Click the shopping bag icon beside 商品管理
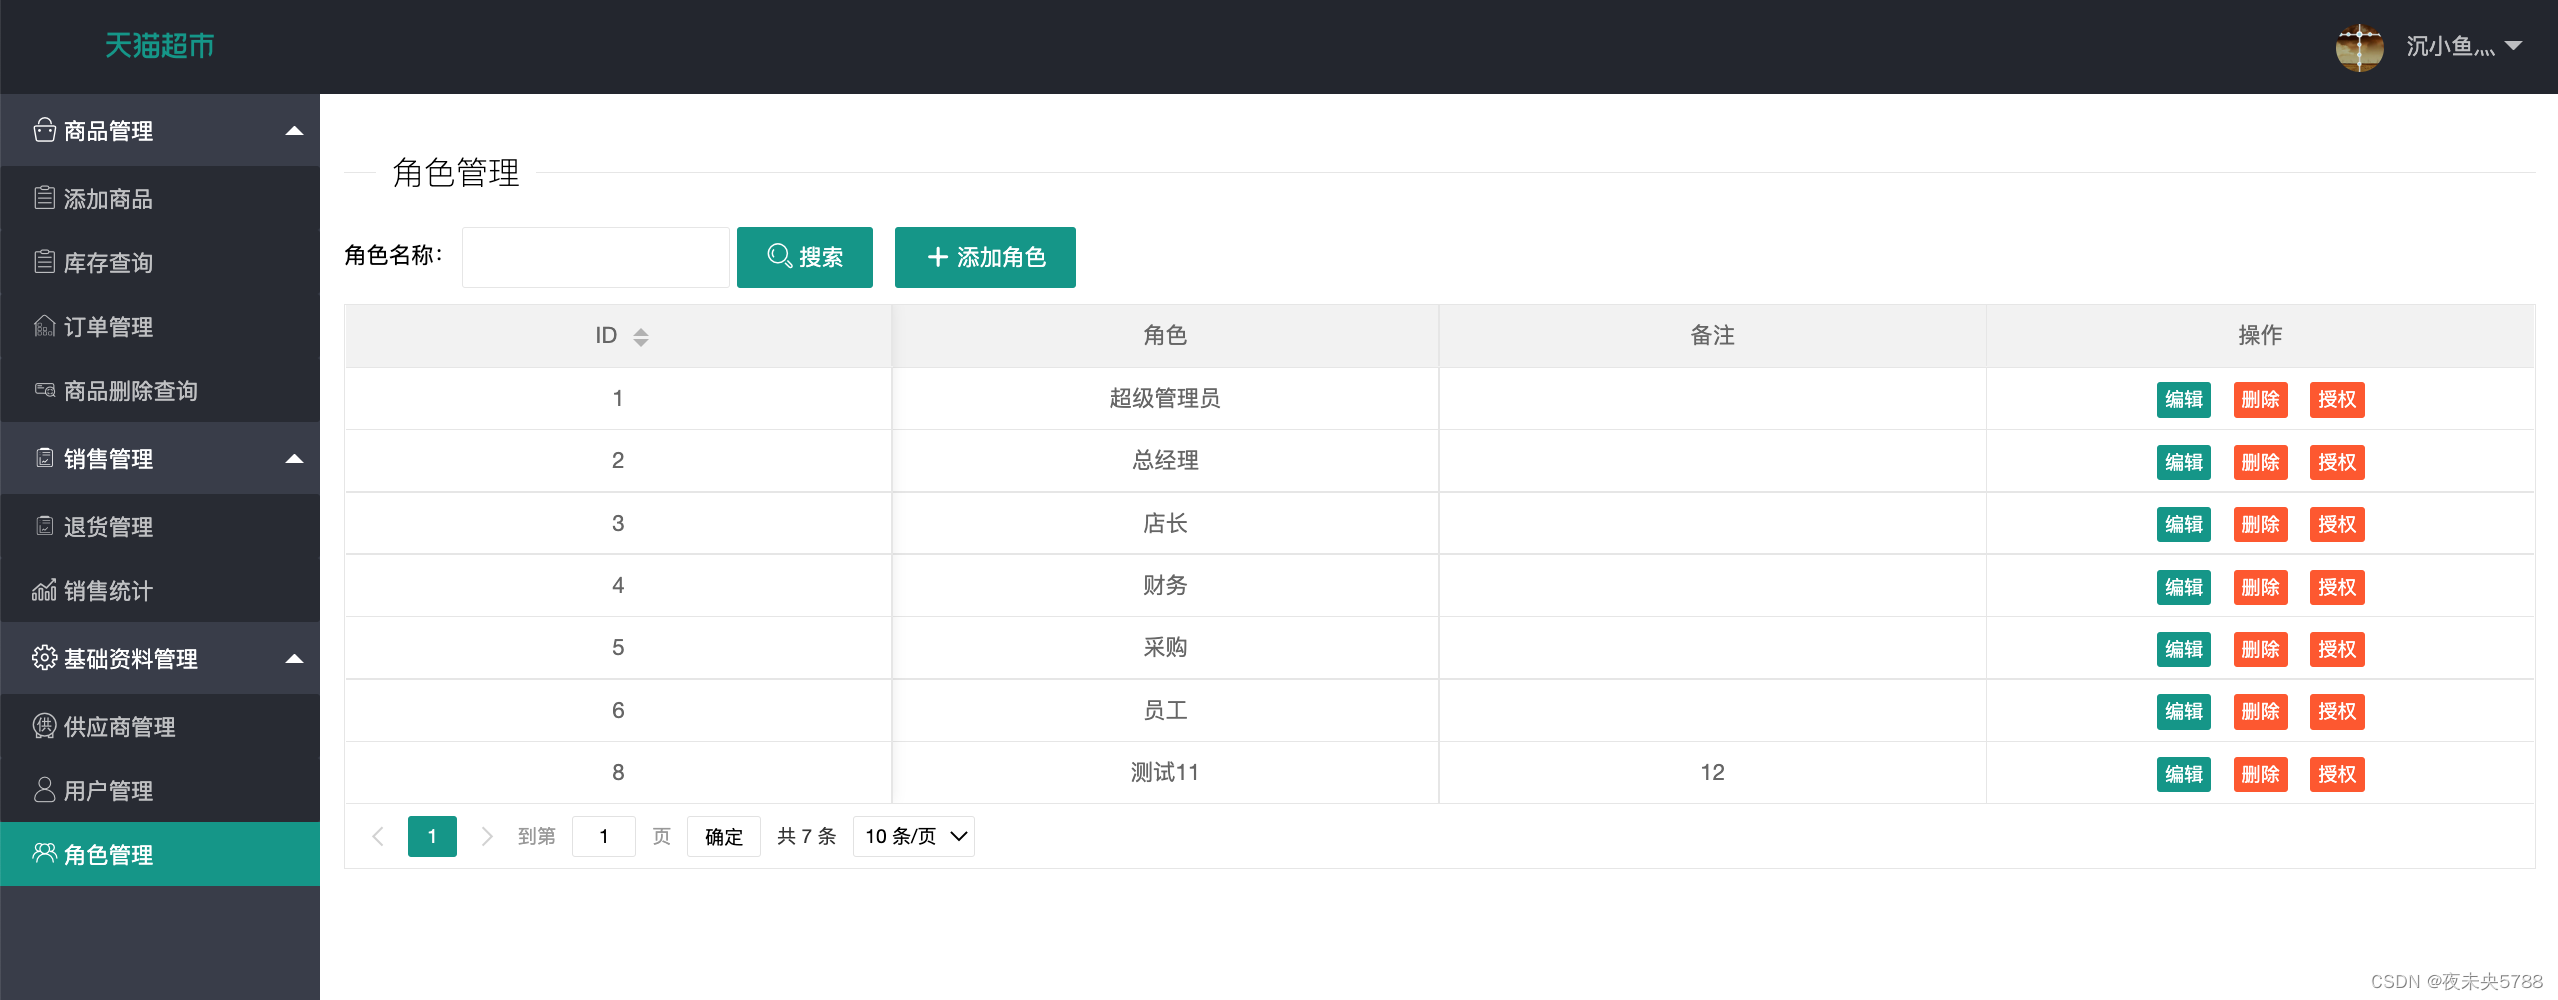 click(43, 130)
